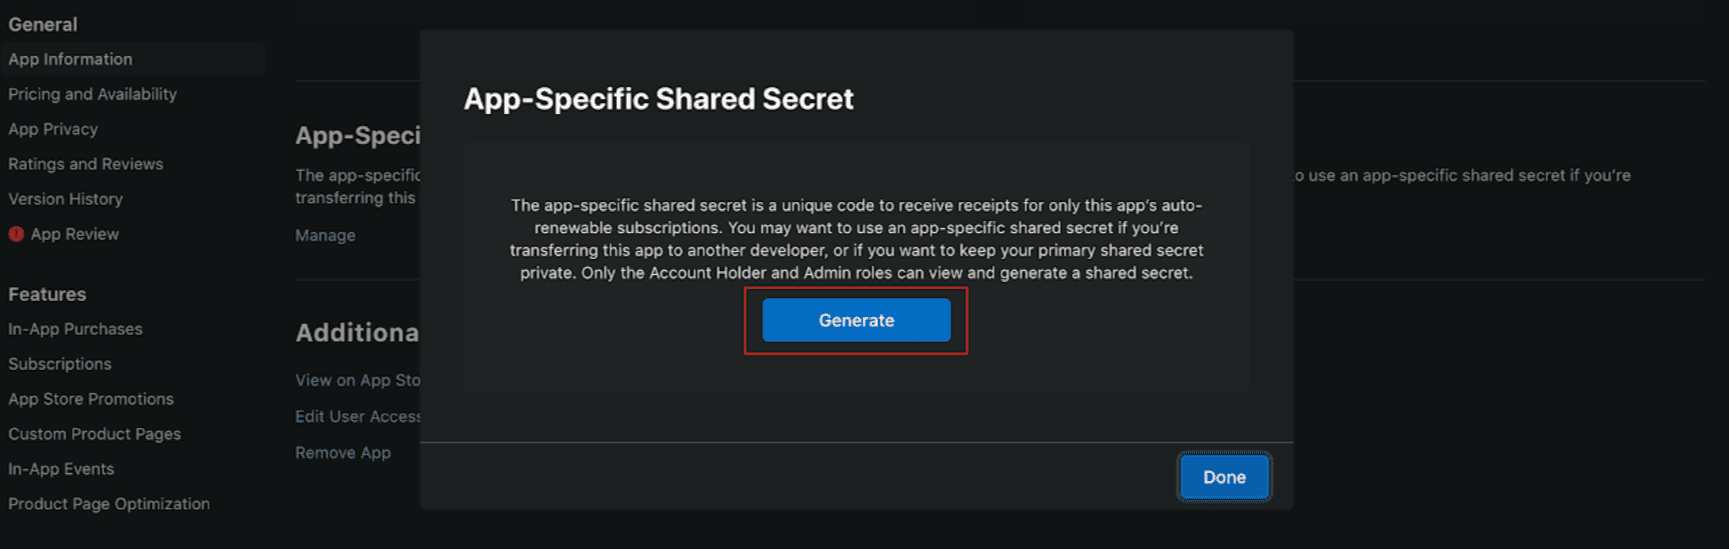Click the App-Specific Shared Secret dialog title
The width and height of the screenshot is (1729, 549).
coord(658,99)
